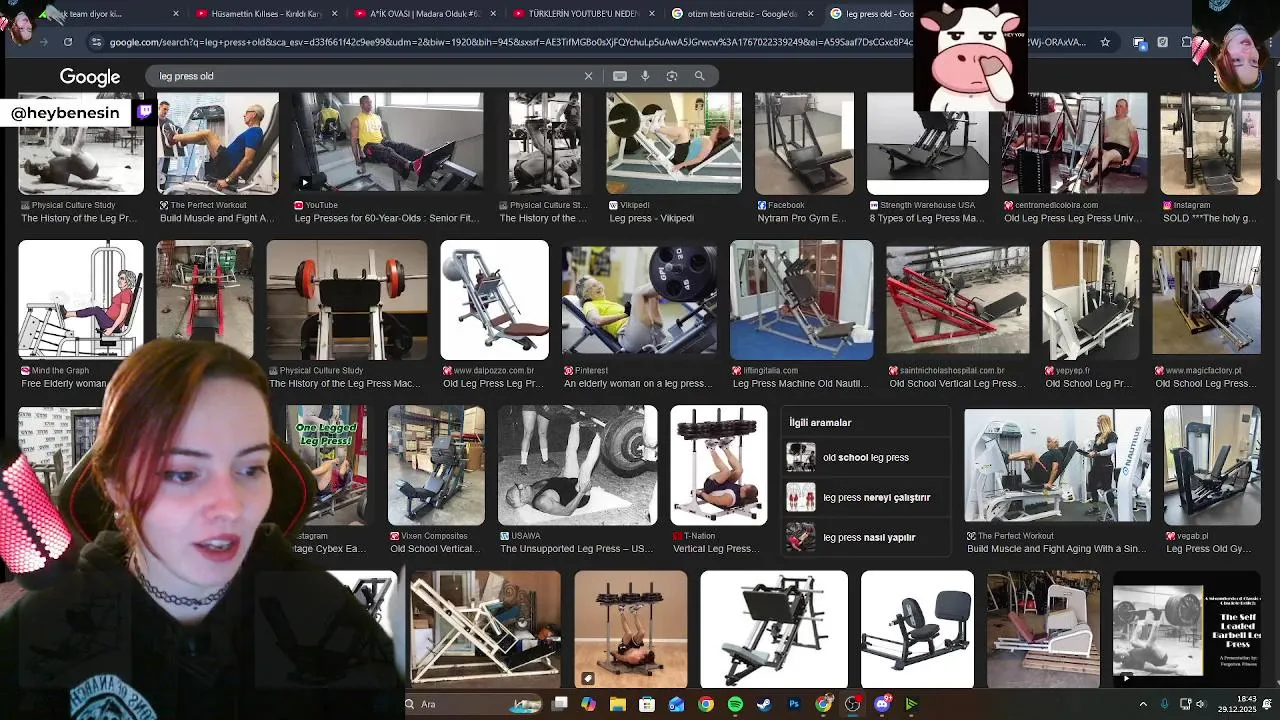1280x720 pixels.
Task: Open magicfactory.pl 'Old School Leg Press' image
Action: tap(1206, 300)
